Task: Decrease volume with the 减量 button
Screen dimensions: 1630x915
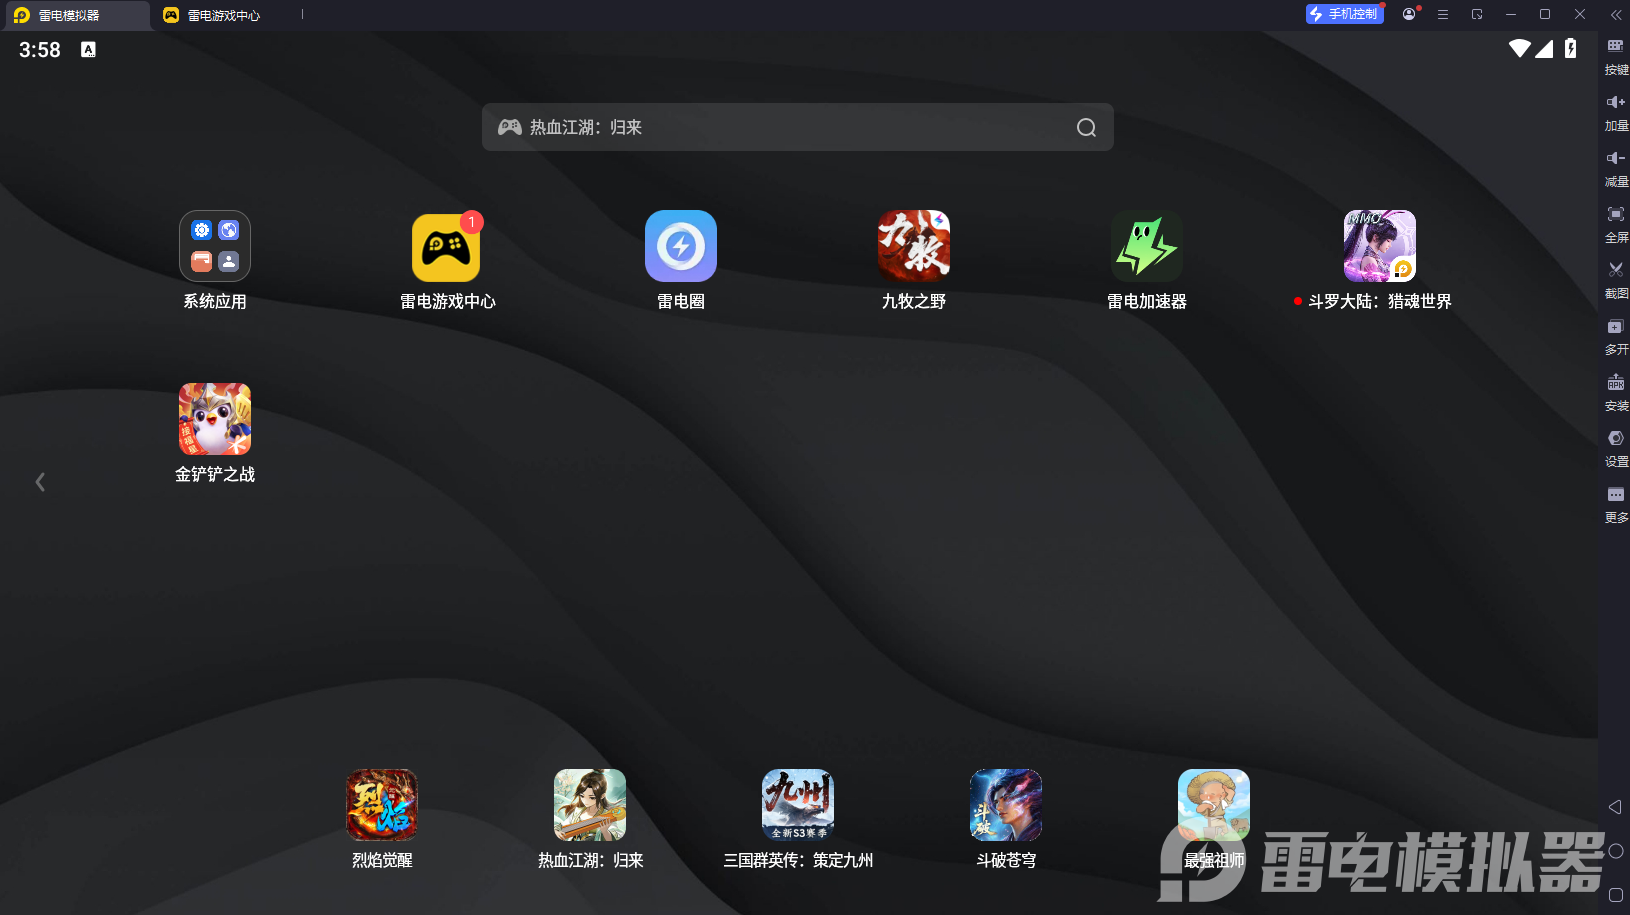Action: click(x=1616, y=168)
